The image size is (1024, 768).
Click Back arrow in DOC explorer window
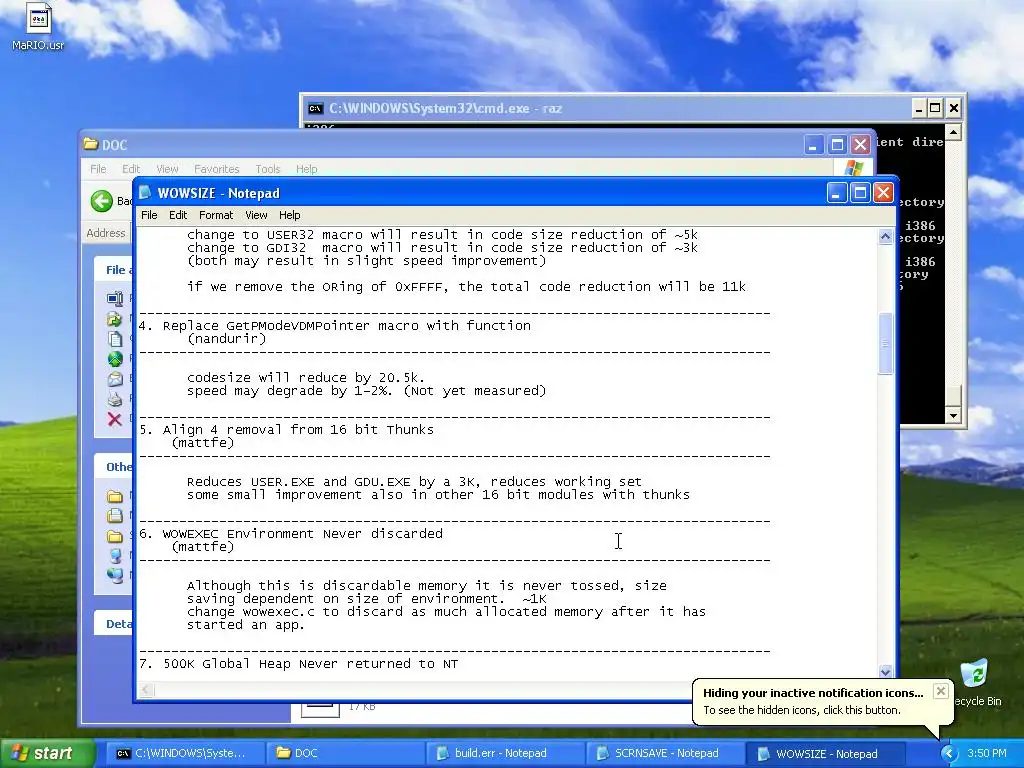point(102,200)
